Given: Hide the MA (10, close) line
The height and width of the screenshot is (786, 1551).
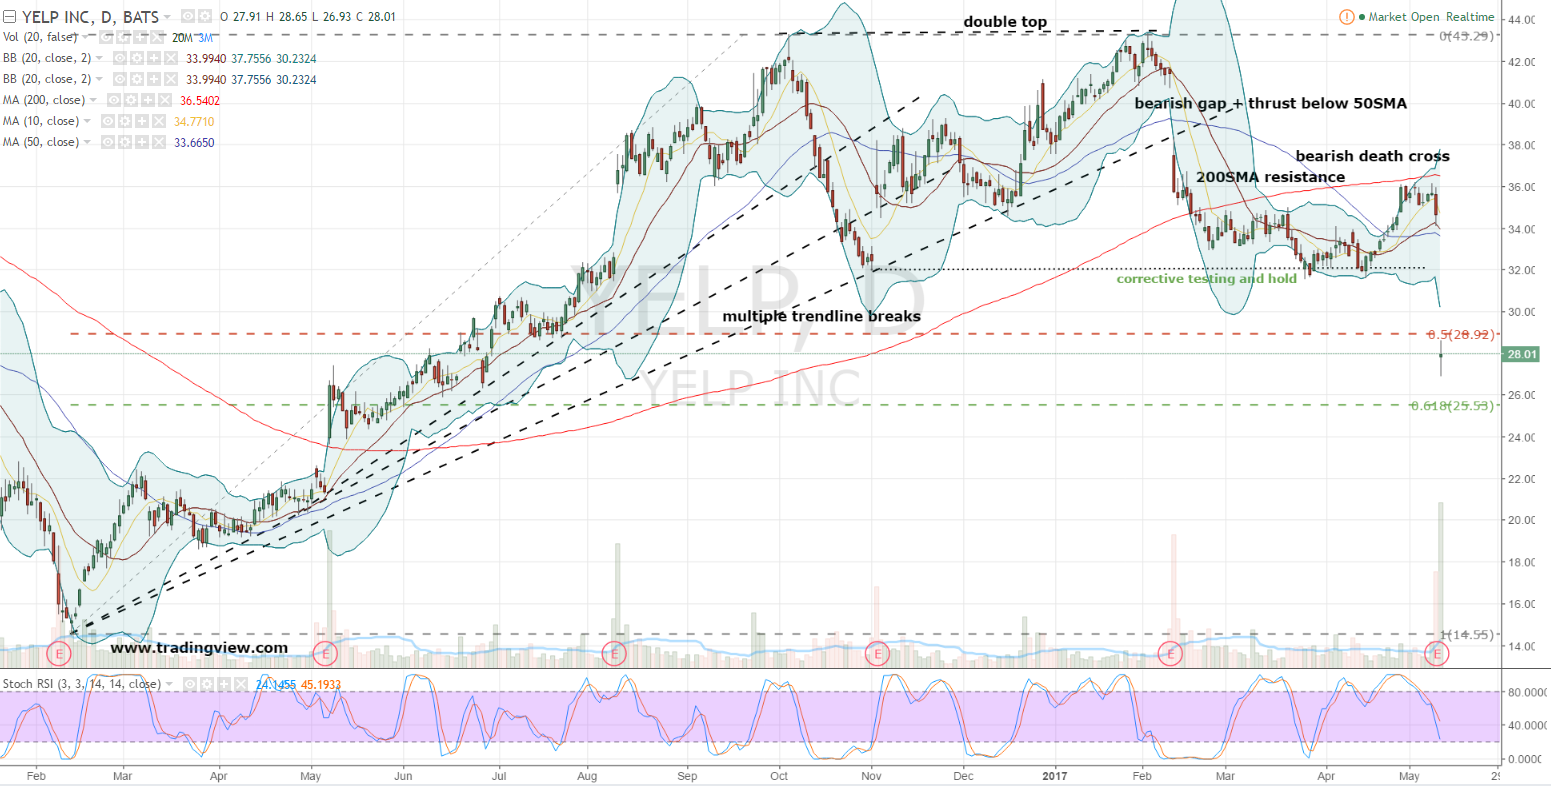Looking at the screenshot, I should pos(106,122).
